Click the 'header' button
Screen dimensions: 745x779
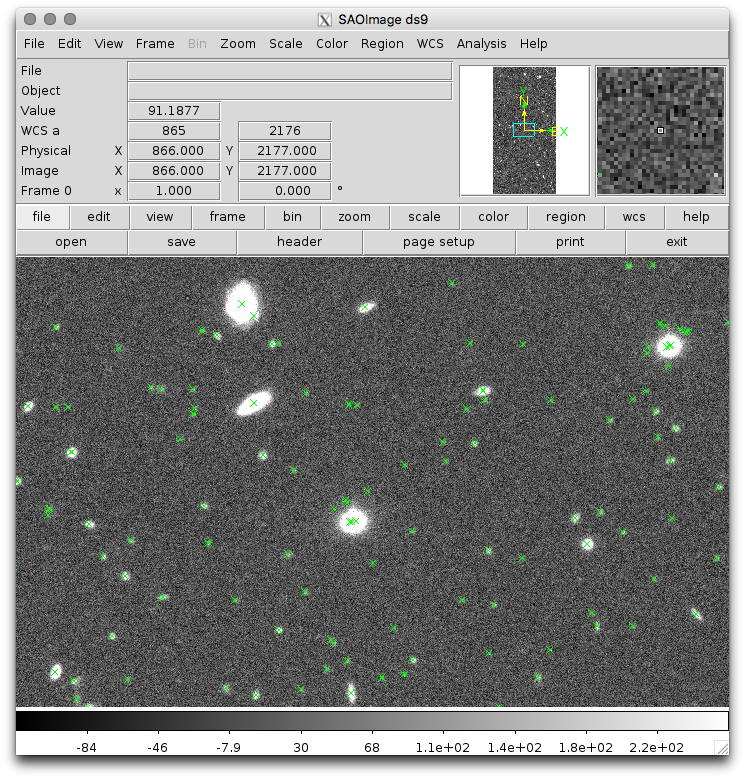coord(299,242)
